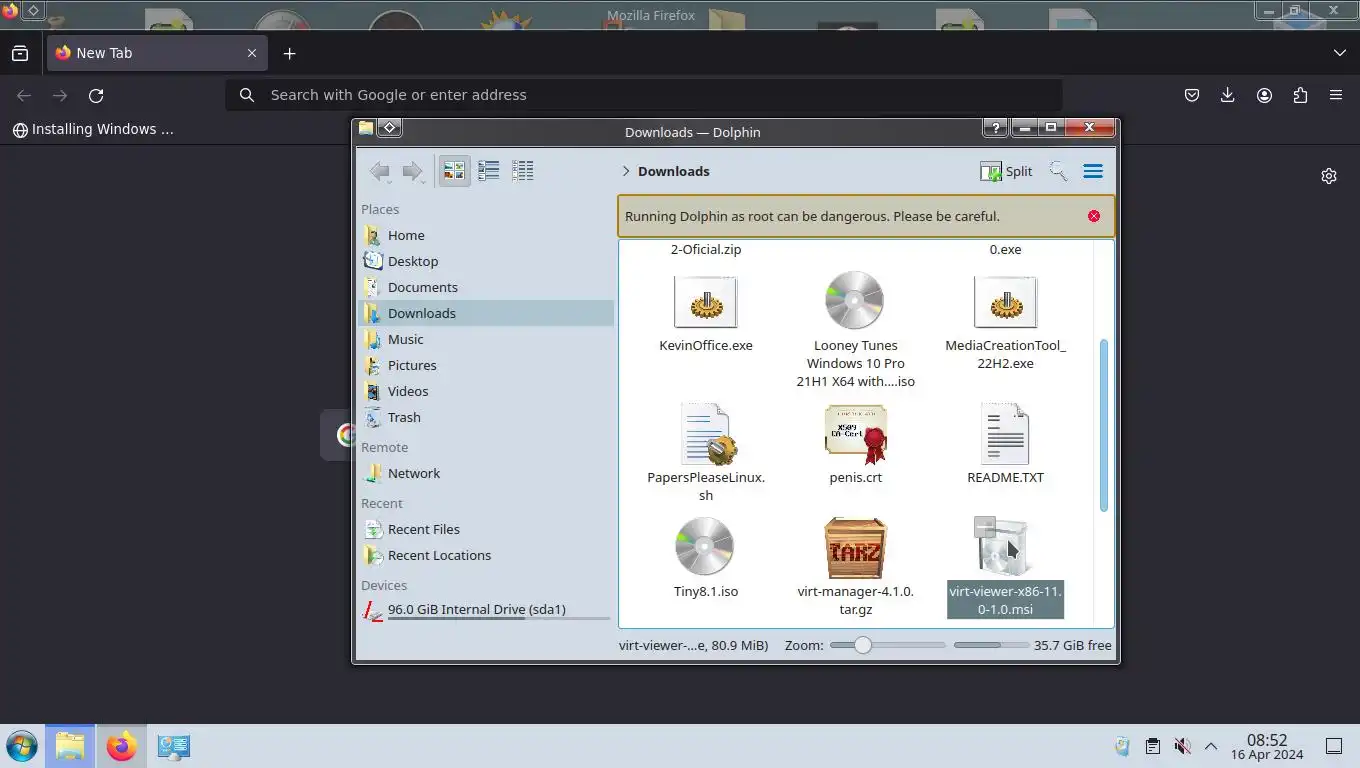Open Network under Remote
This screenshot has width=1360, height=768.
pyautogui.click(x=486, y=473)
